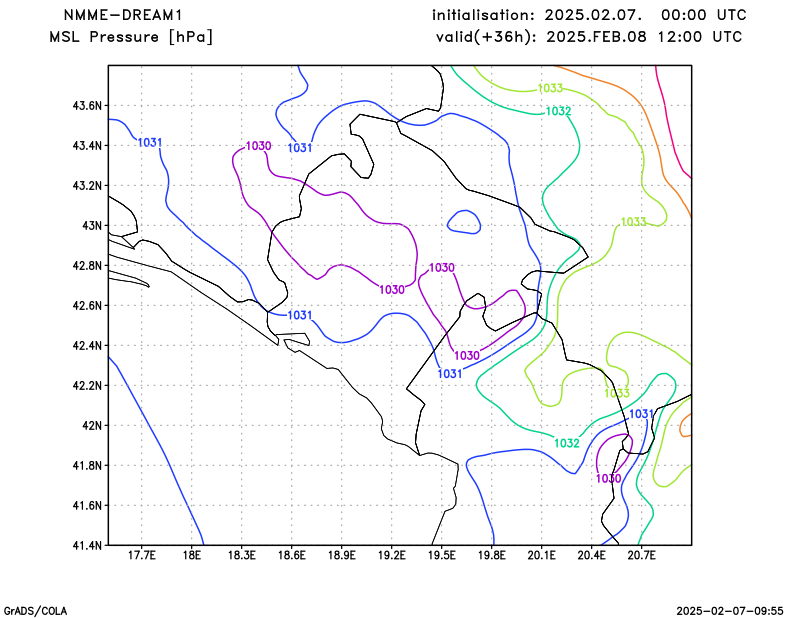Select the 19.2E longitude label
The width and height of the screenshot is (800, 618).
click(x=391, y=556)
